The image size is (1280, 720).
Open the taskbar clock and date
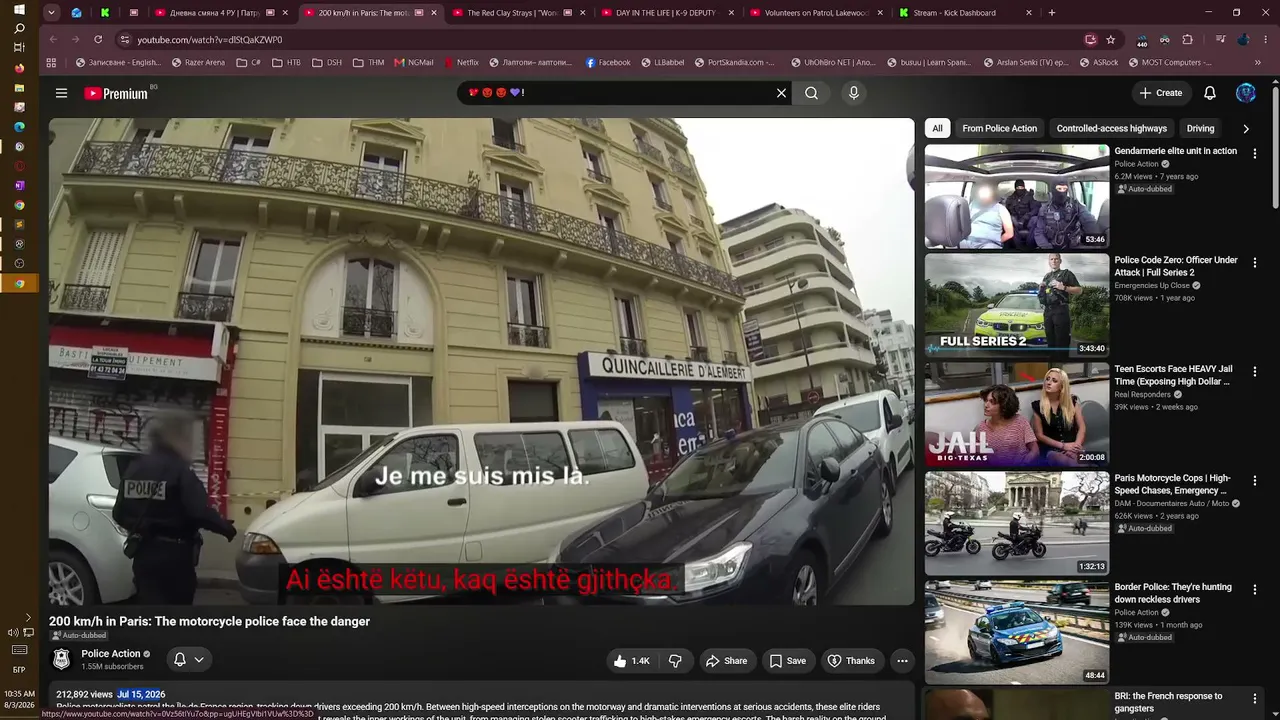(x=19, y=699)
